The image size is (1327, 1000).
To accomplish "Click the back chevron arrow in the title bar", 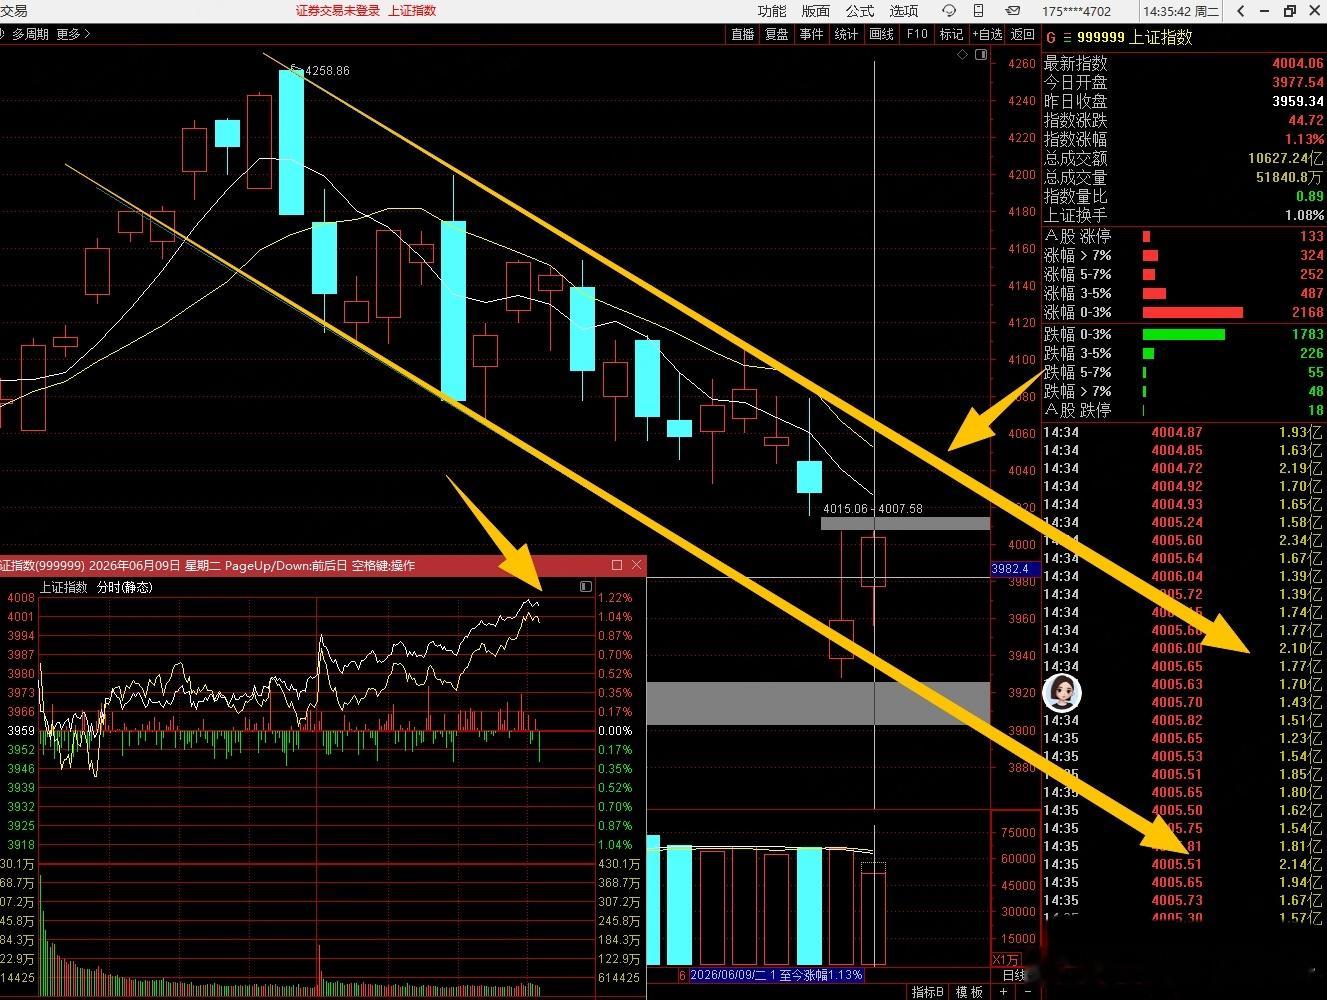I will pos(1241,11).
